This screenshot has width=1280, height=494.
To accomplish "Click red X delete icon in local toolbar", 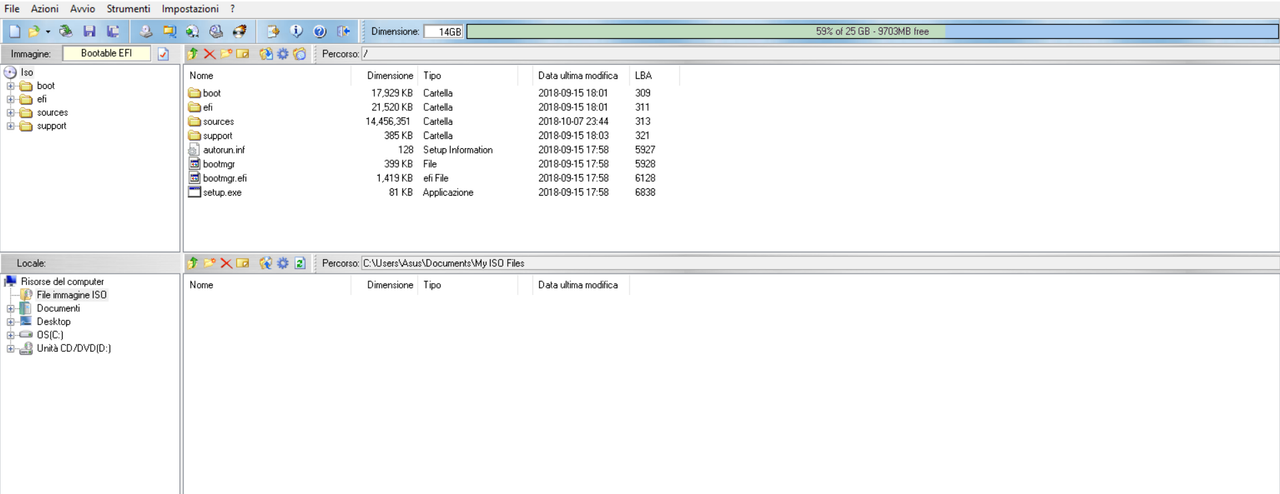I will [x=226, y=263].
